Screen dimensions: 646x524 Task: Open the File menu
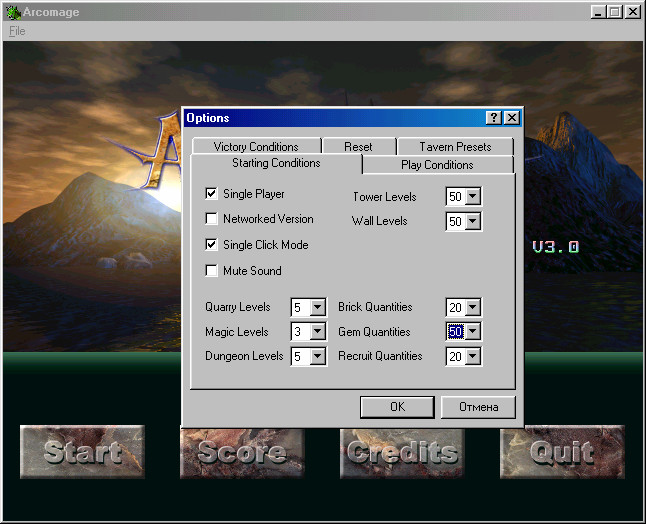point(17,31)
